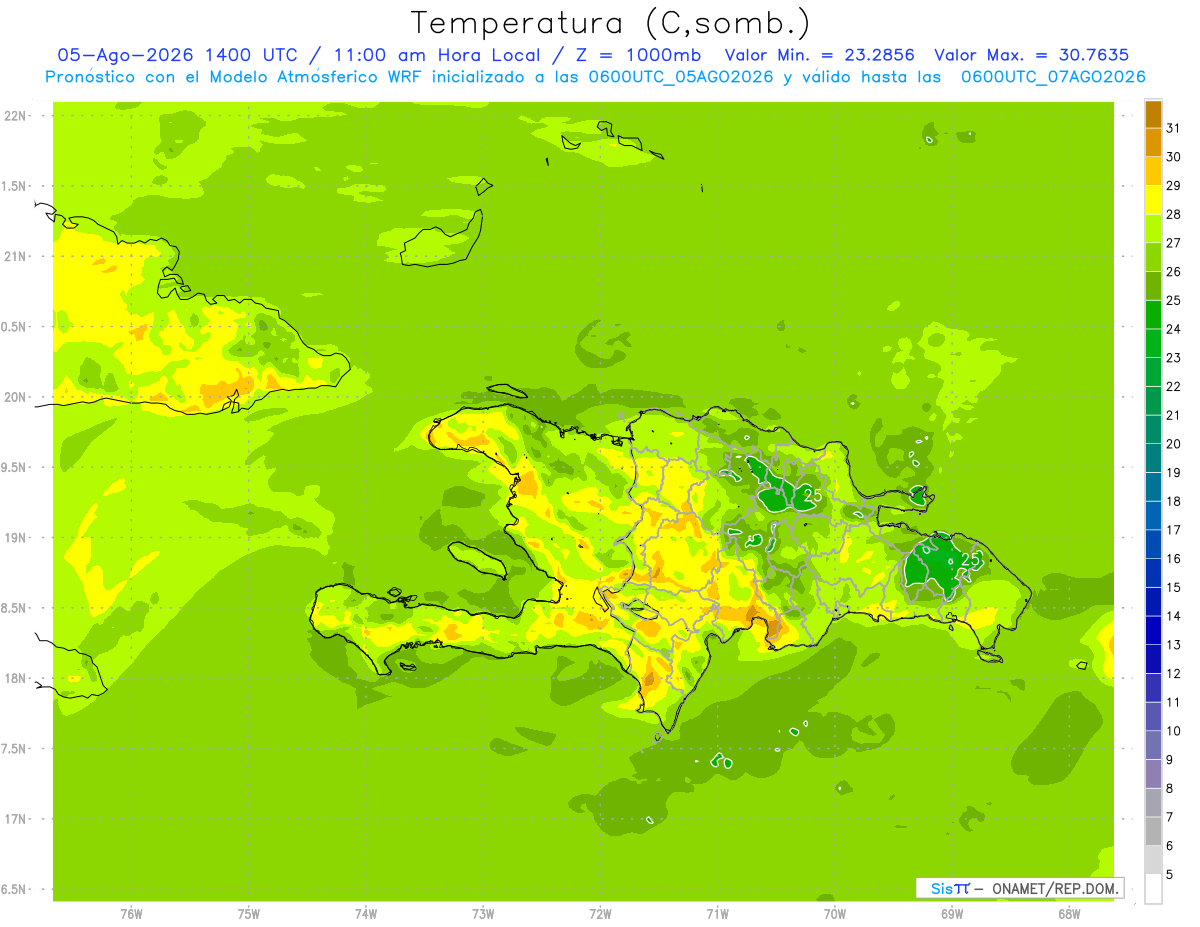Select "Valor Max. = 30.7635" text
Screen dimensions: 1200x927
click(x=1031, y=55)
